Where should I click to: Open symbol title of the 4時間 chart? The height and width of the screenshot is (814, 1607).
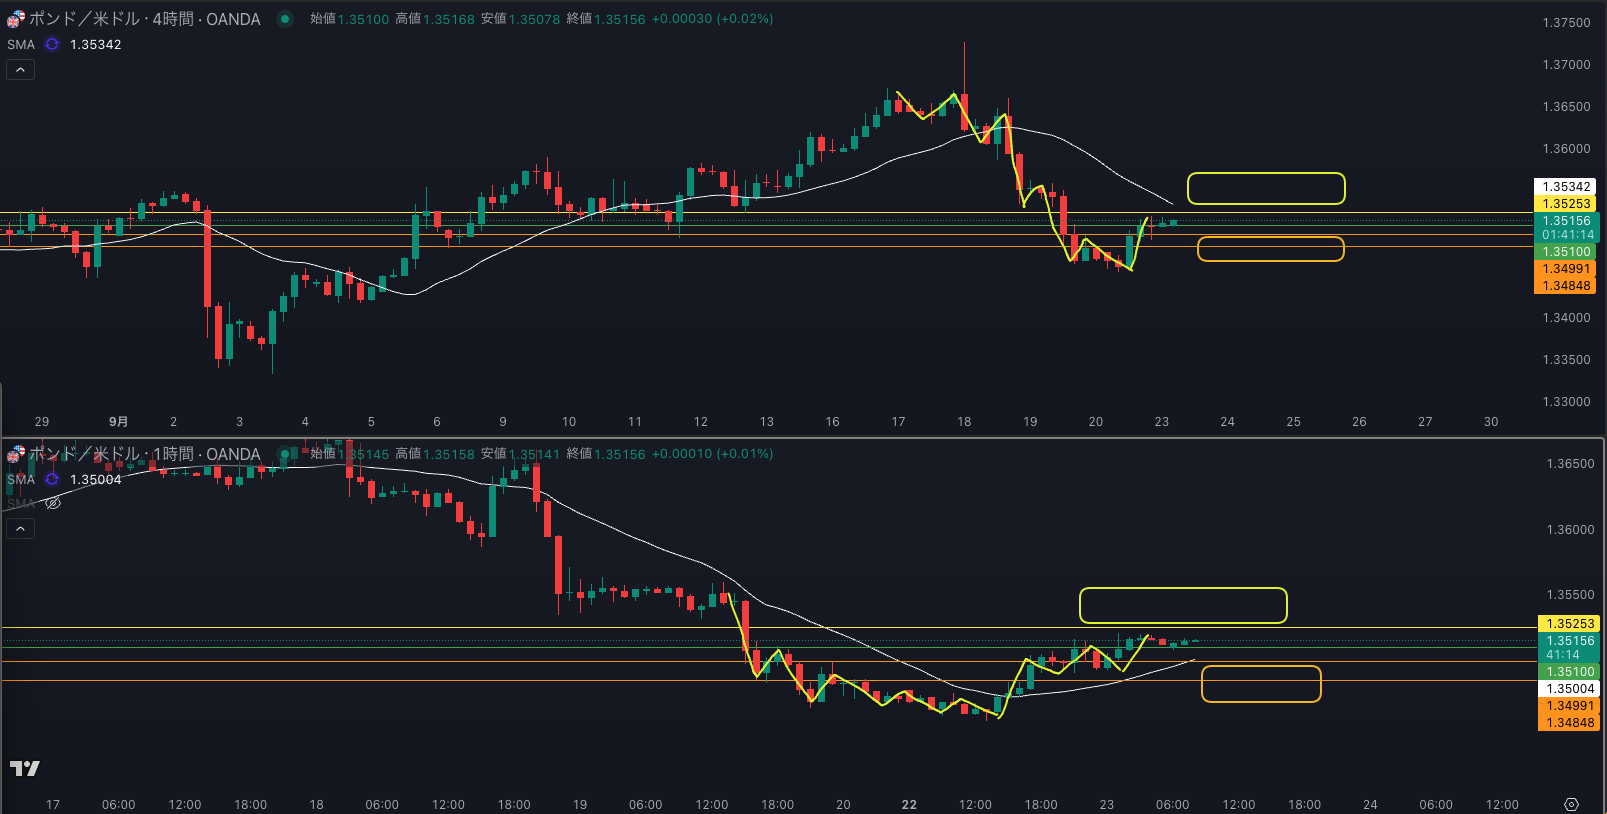pos(144,19)
